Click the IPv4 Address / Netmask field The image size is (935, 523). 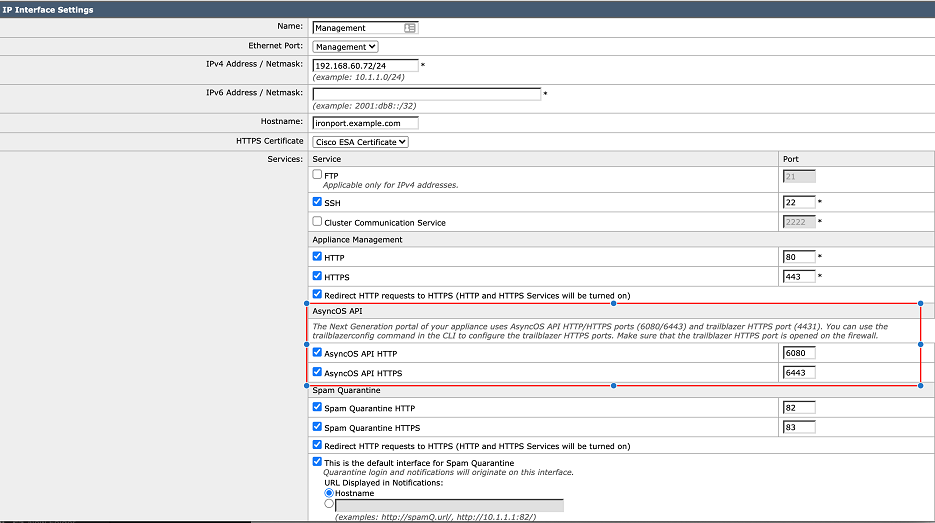365,66
